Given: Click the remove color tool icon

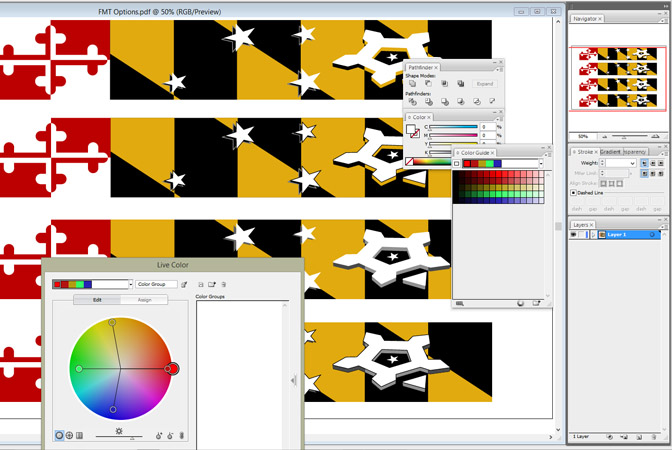Looking at the screenshot, I should pyautogui.click(x=170, y=436).
